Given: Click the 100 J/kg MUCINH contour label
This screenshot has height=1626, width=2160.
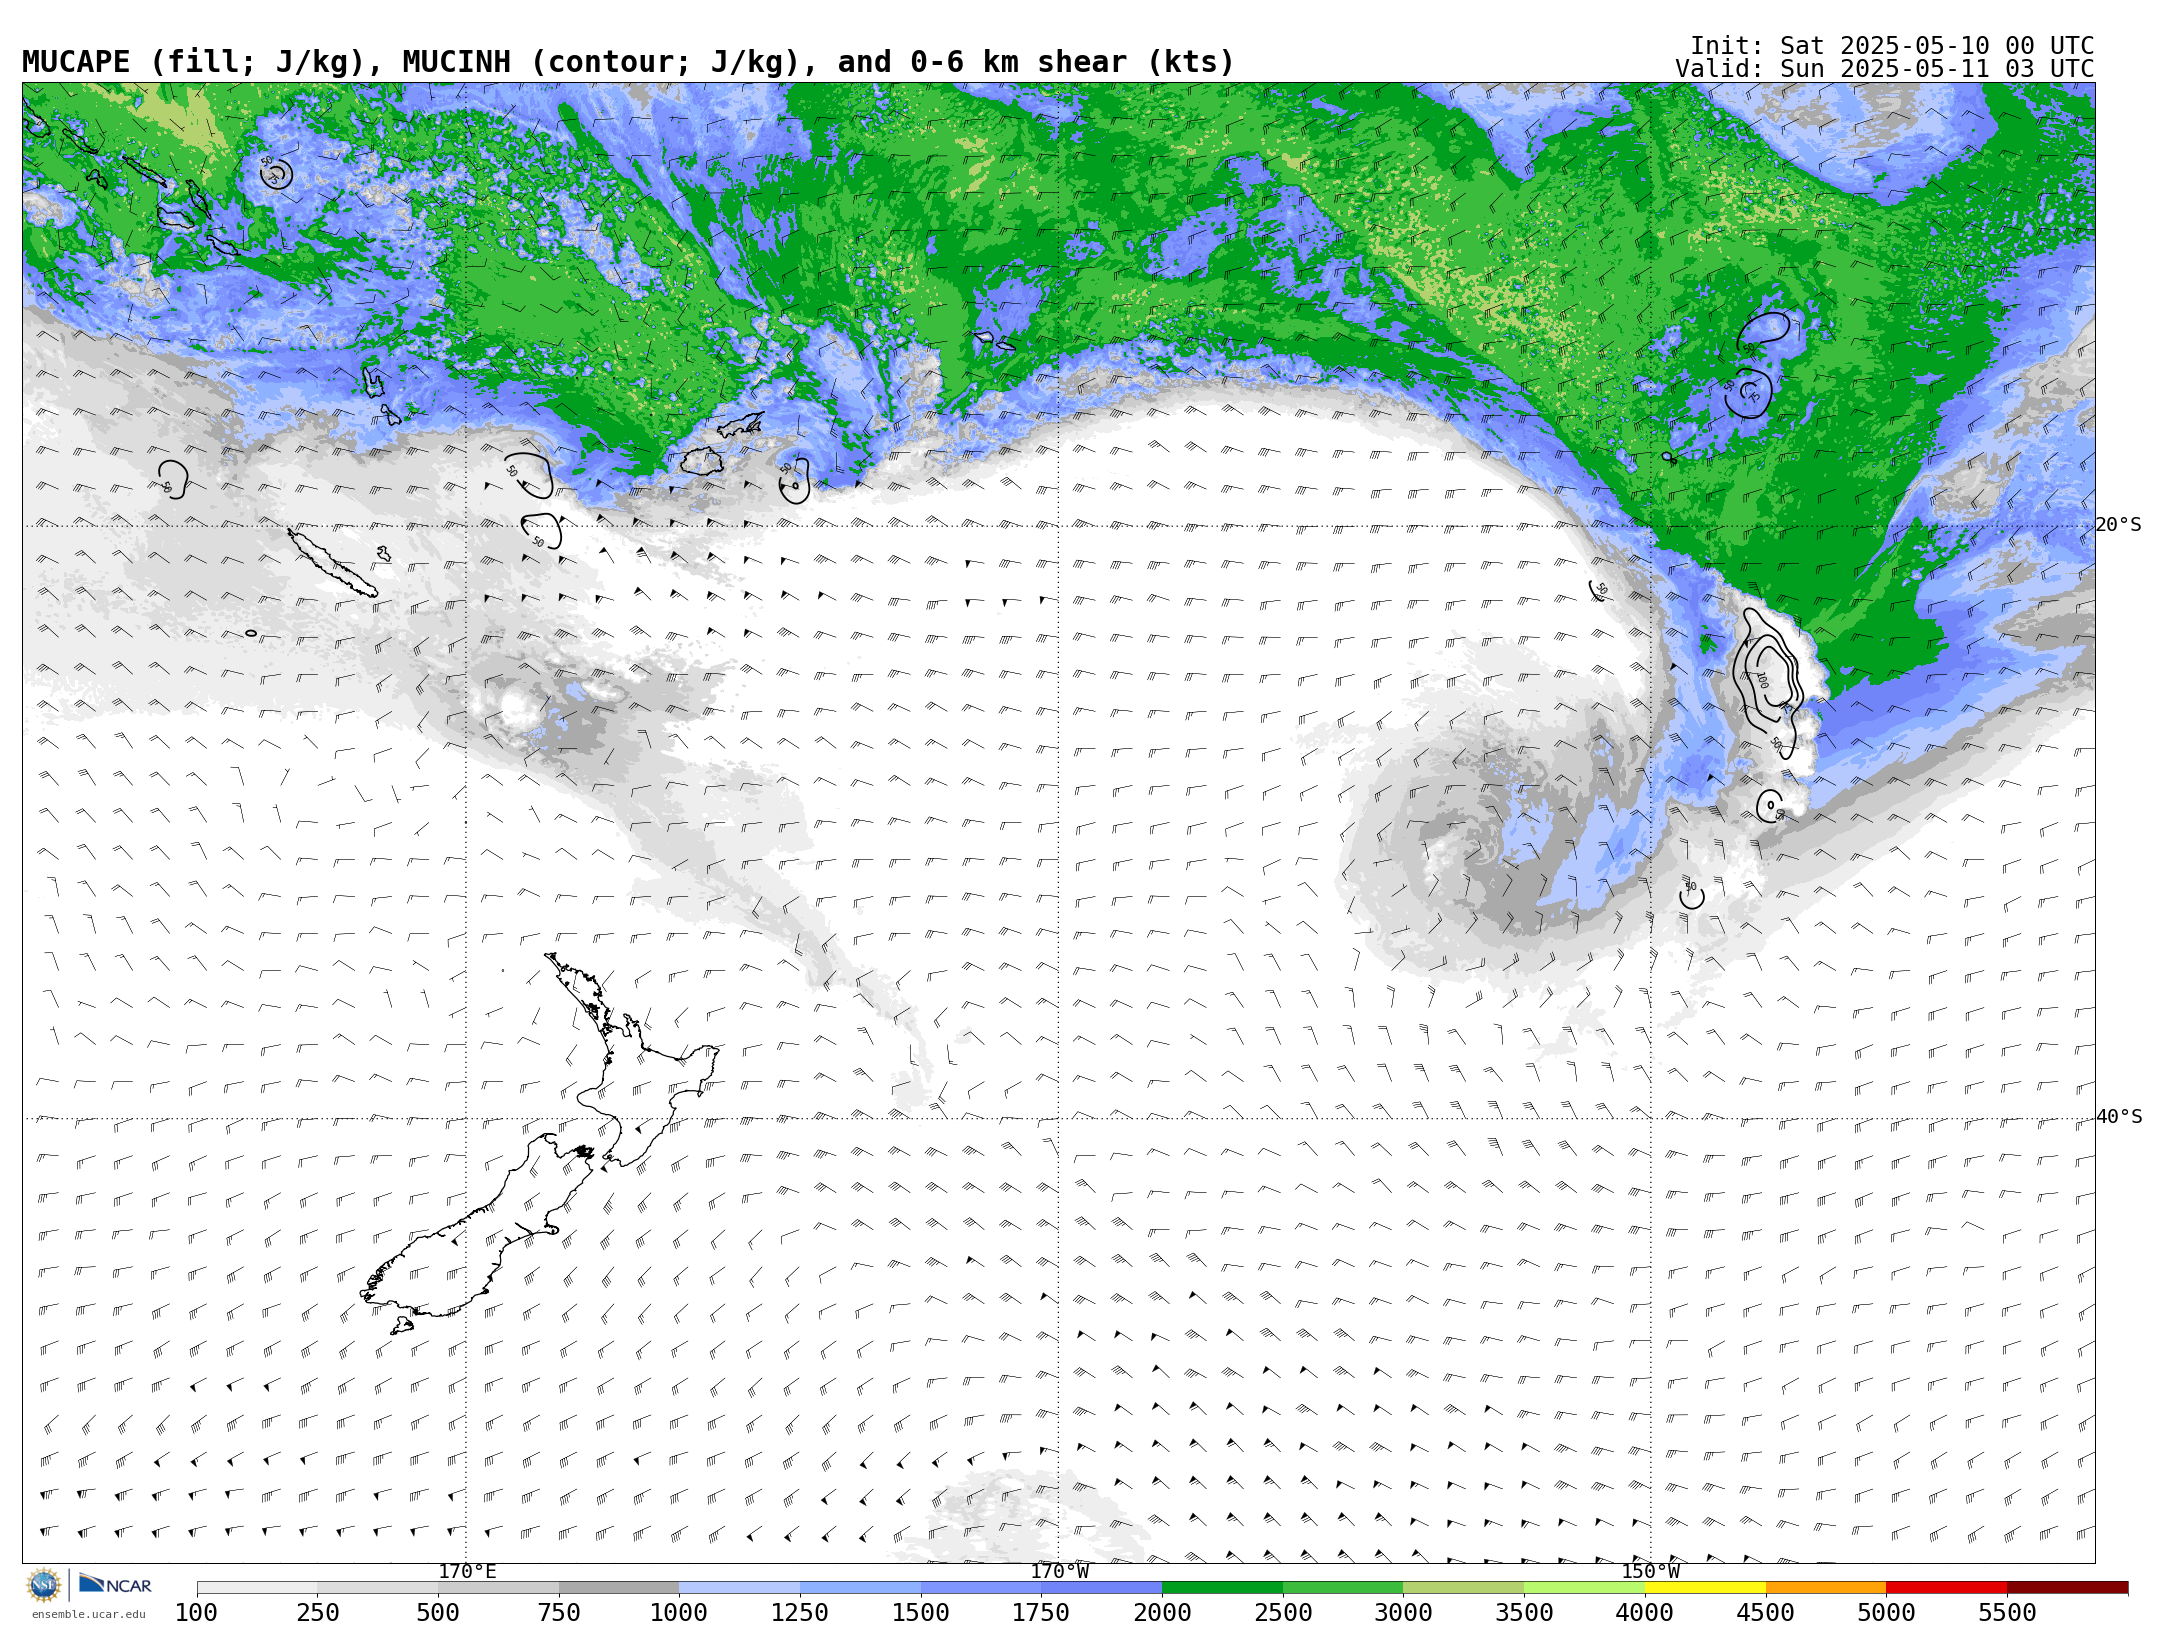Looking at the screenshot, I should (x=1762, y=680).
